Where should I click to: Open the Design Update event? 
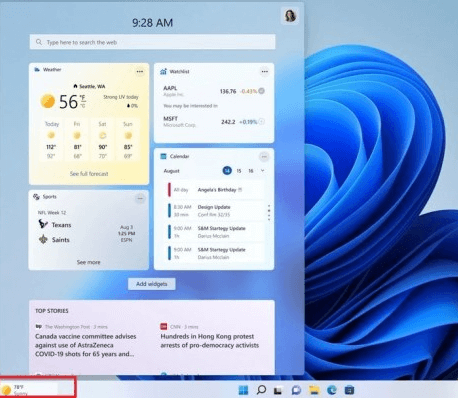click(216, 211)
